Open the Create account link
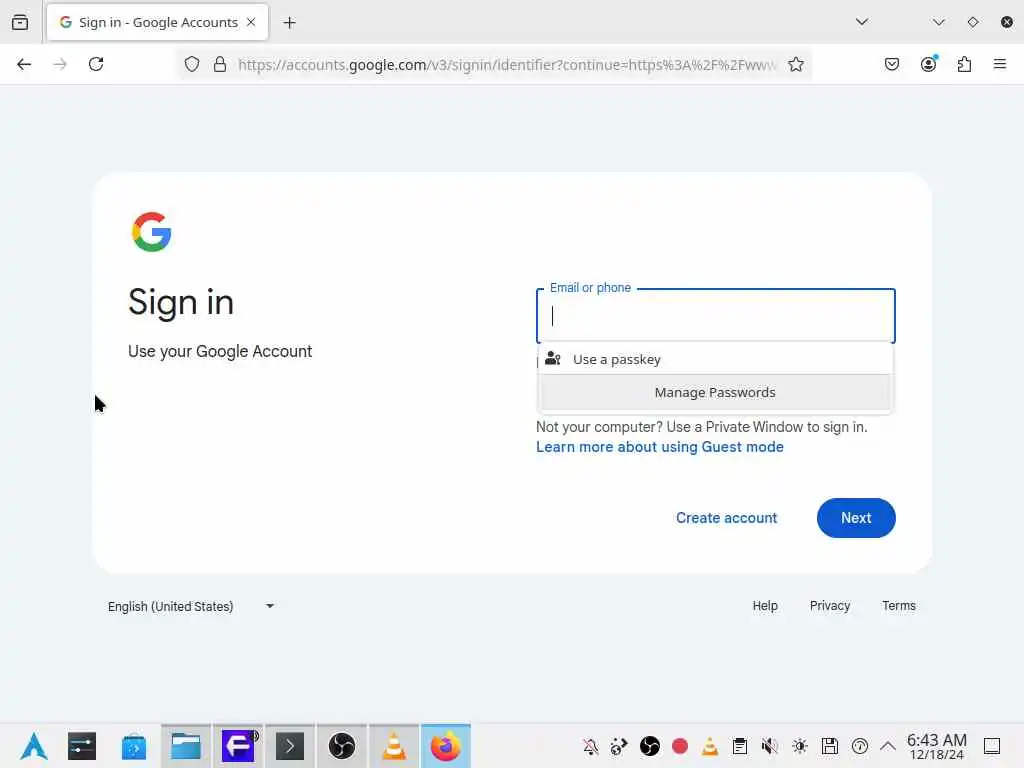The image size is (1024, 768). tap(726, 518)
